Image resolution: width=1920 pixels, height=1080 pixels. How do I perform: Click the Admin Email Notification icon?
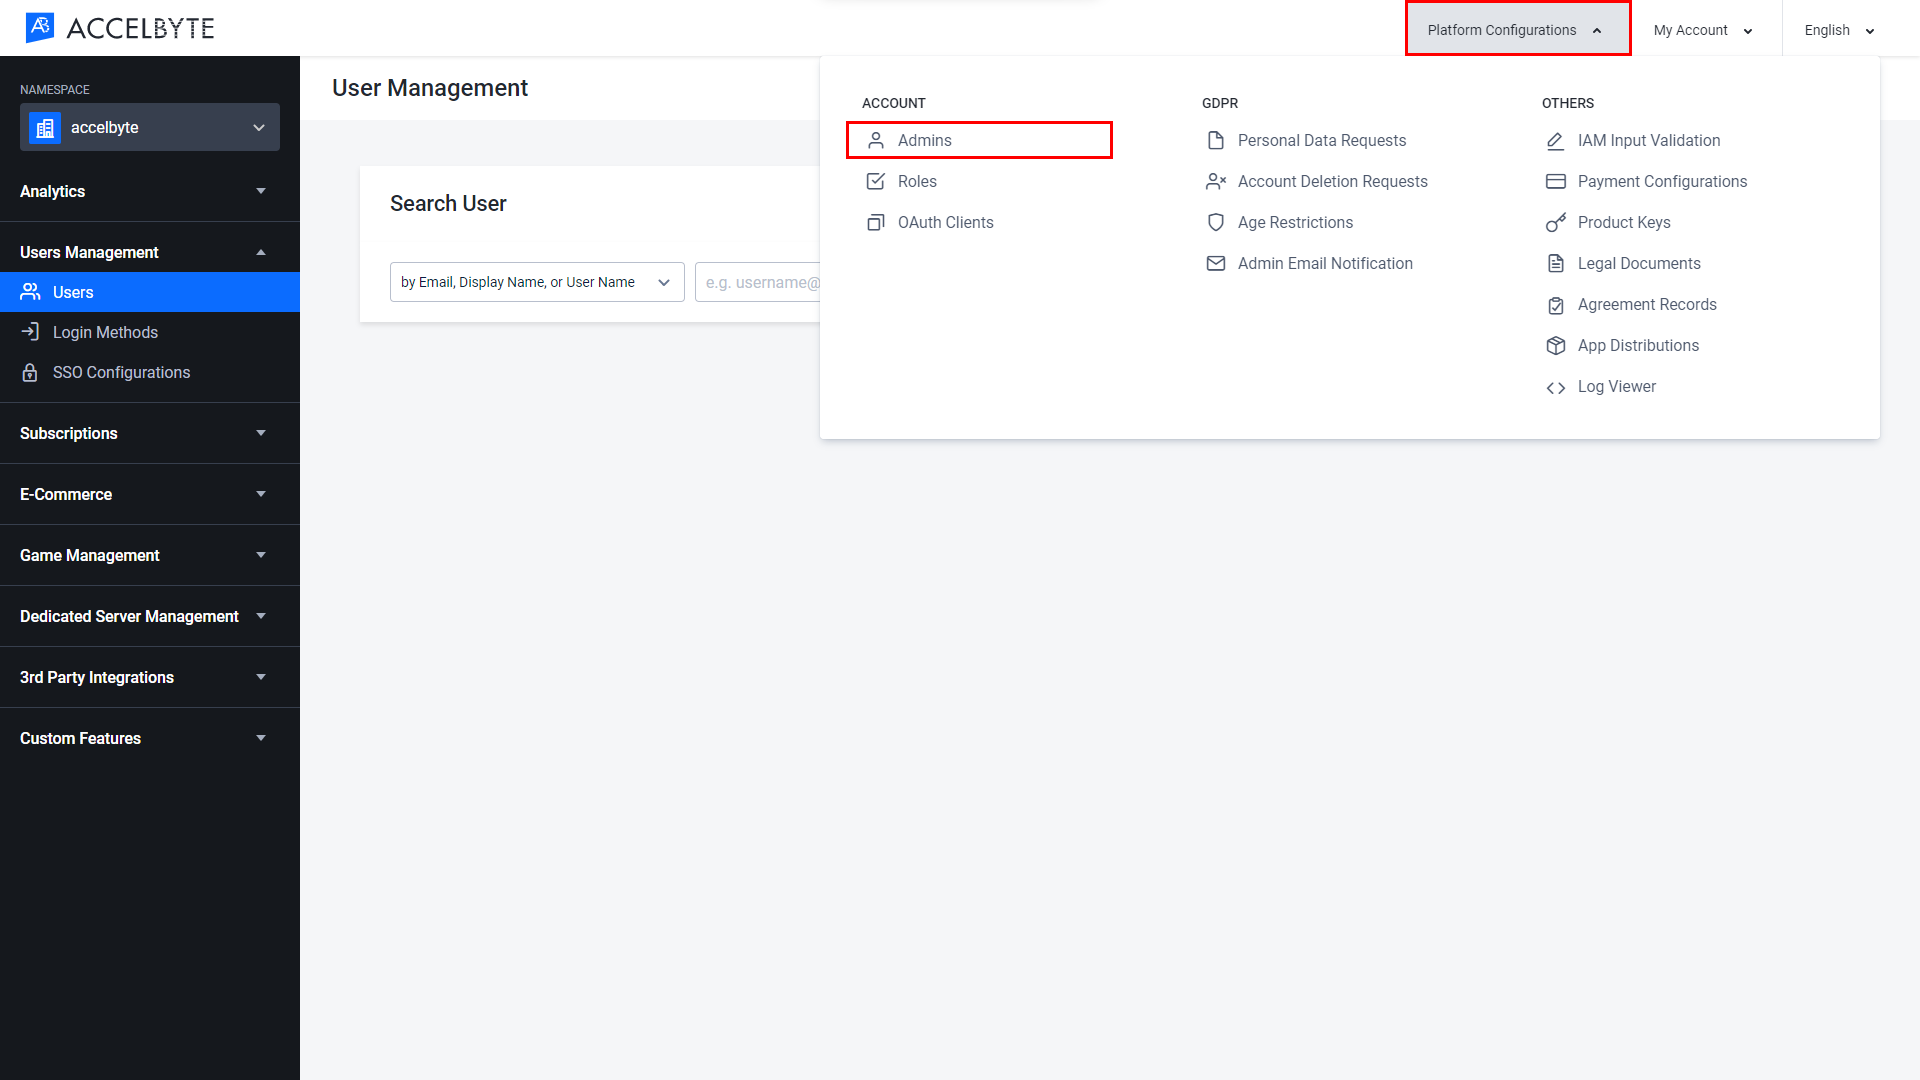[1213, 262]
